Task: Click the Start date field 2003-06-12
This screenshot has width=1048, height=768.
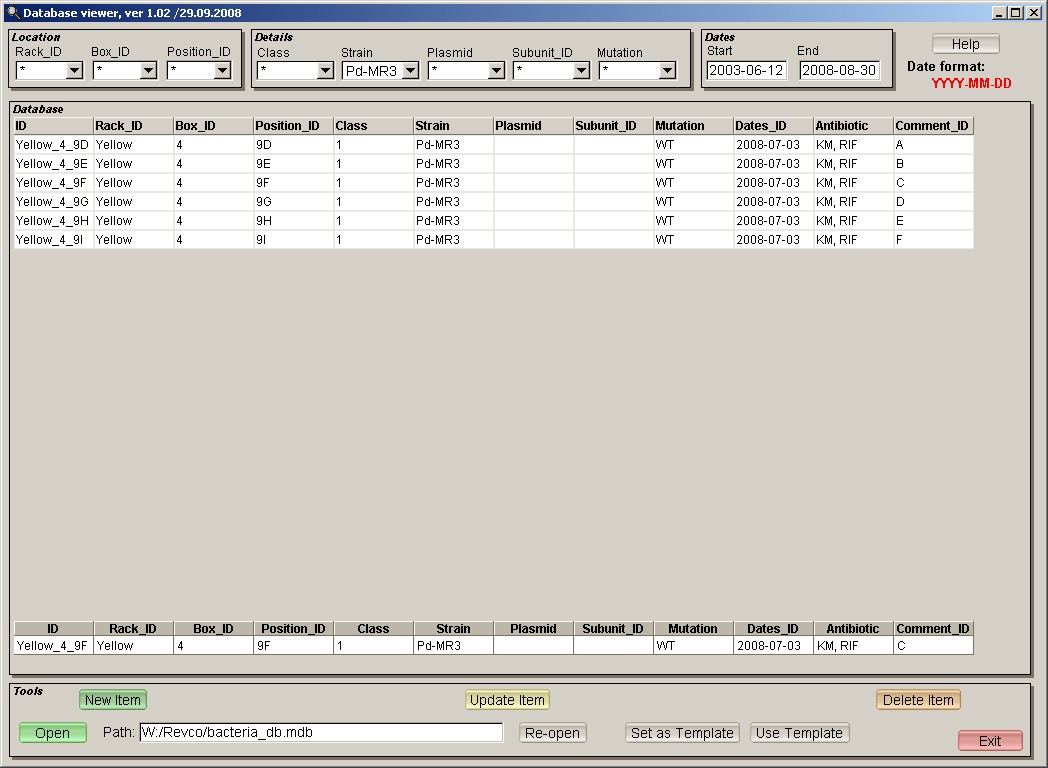Action: coord(747,70)
